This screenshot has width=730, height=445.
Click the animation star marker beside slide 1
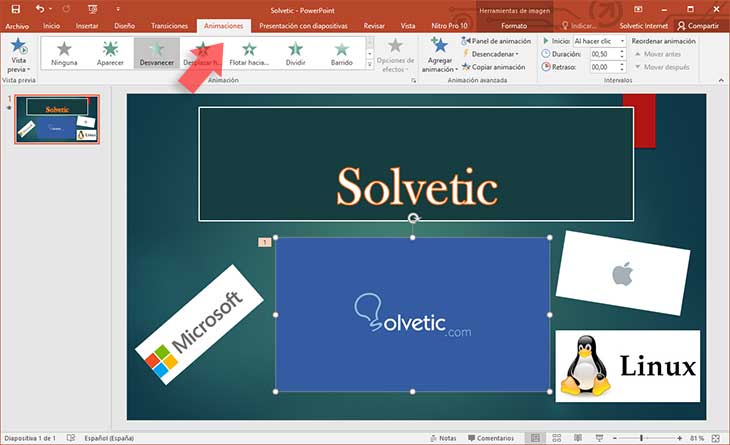[9, 108]
